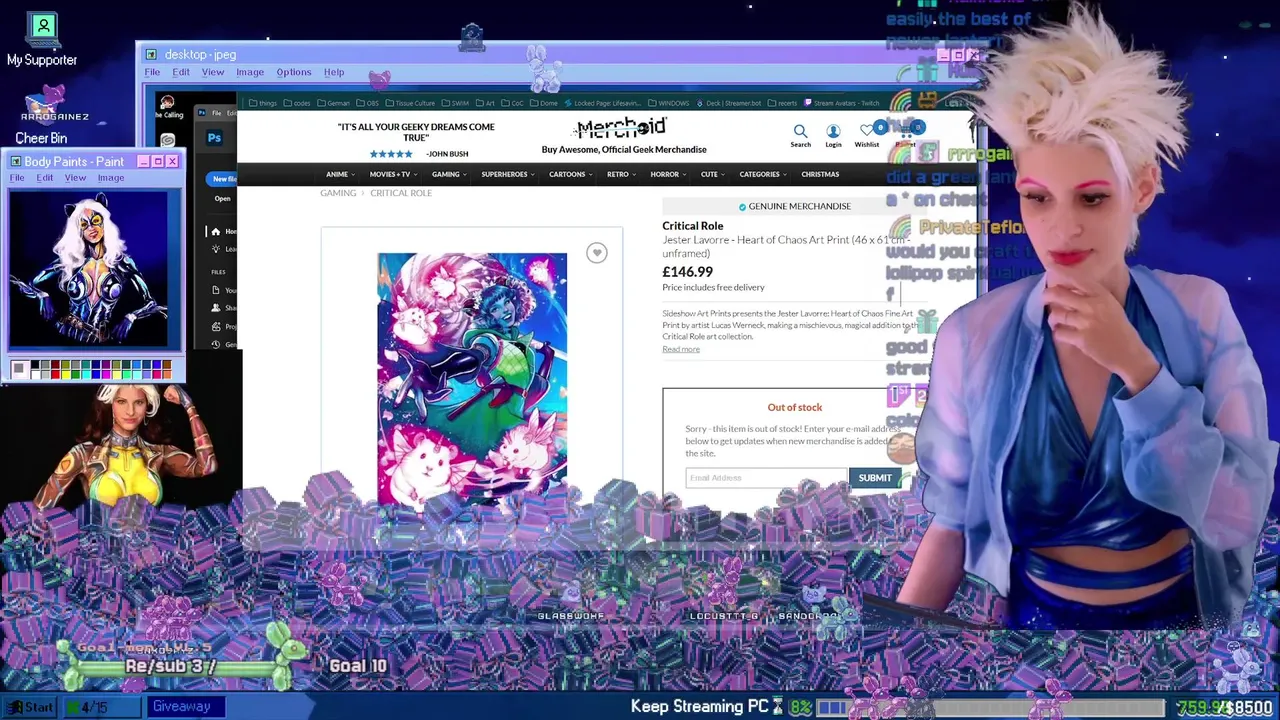Click the CHRISTMAS navigation link
This screenshot has width=1280, height=720.
[x=820, y=174]
